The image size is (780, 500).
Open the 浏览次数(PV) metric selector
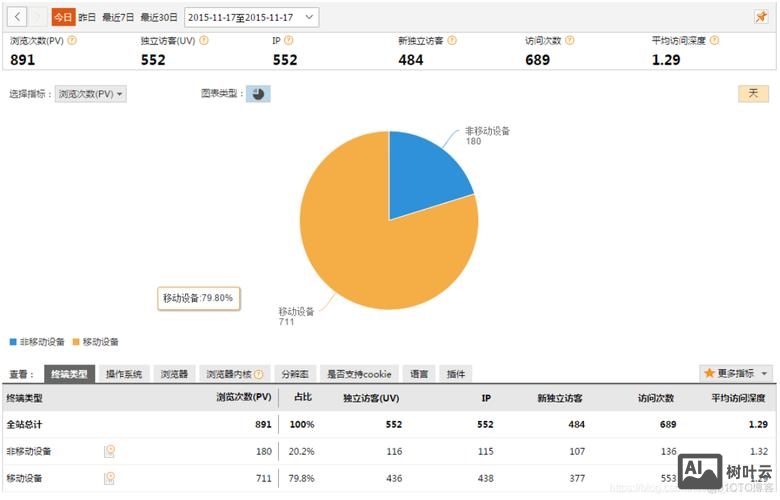(x=91, y=94)
